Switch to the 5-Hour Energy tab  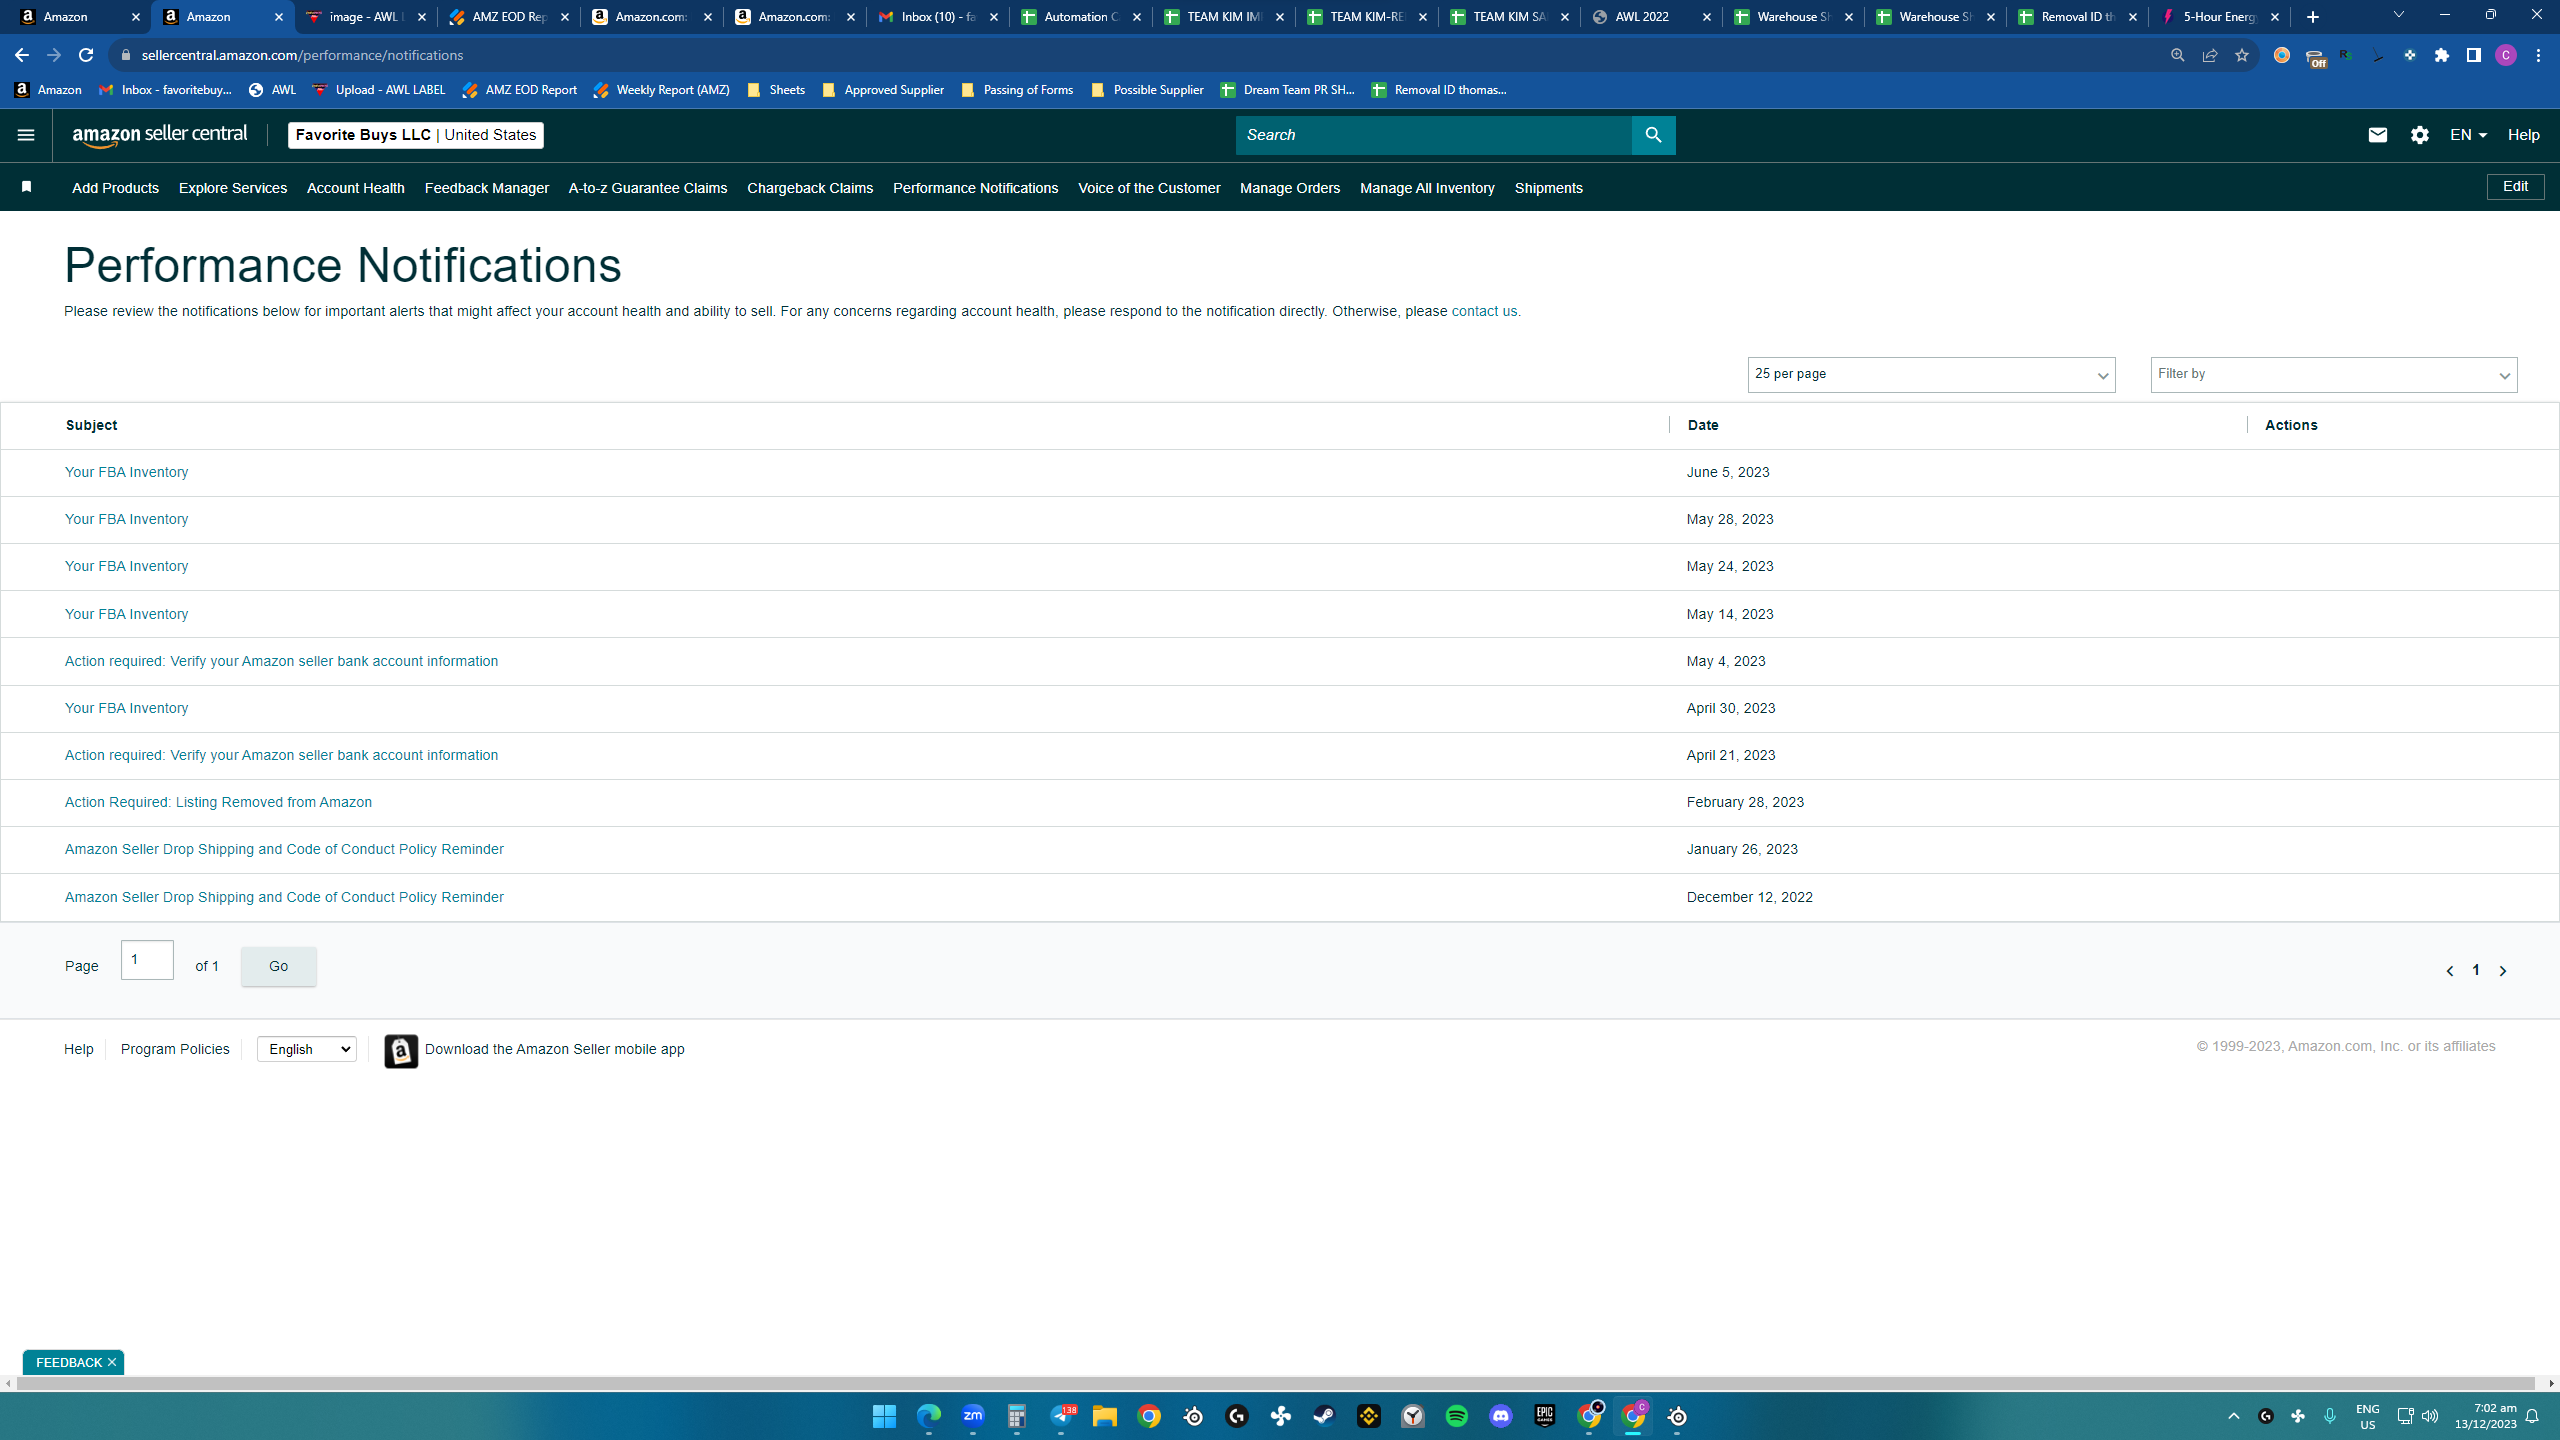pos(2219,17)
